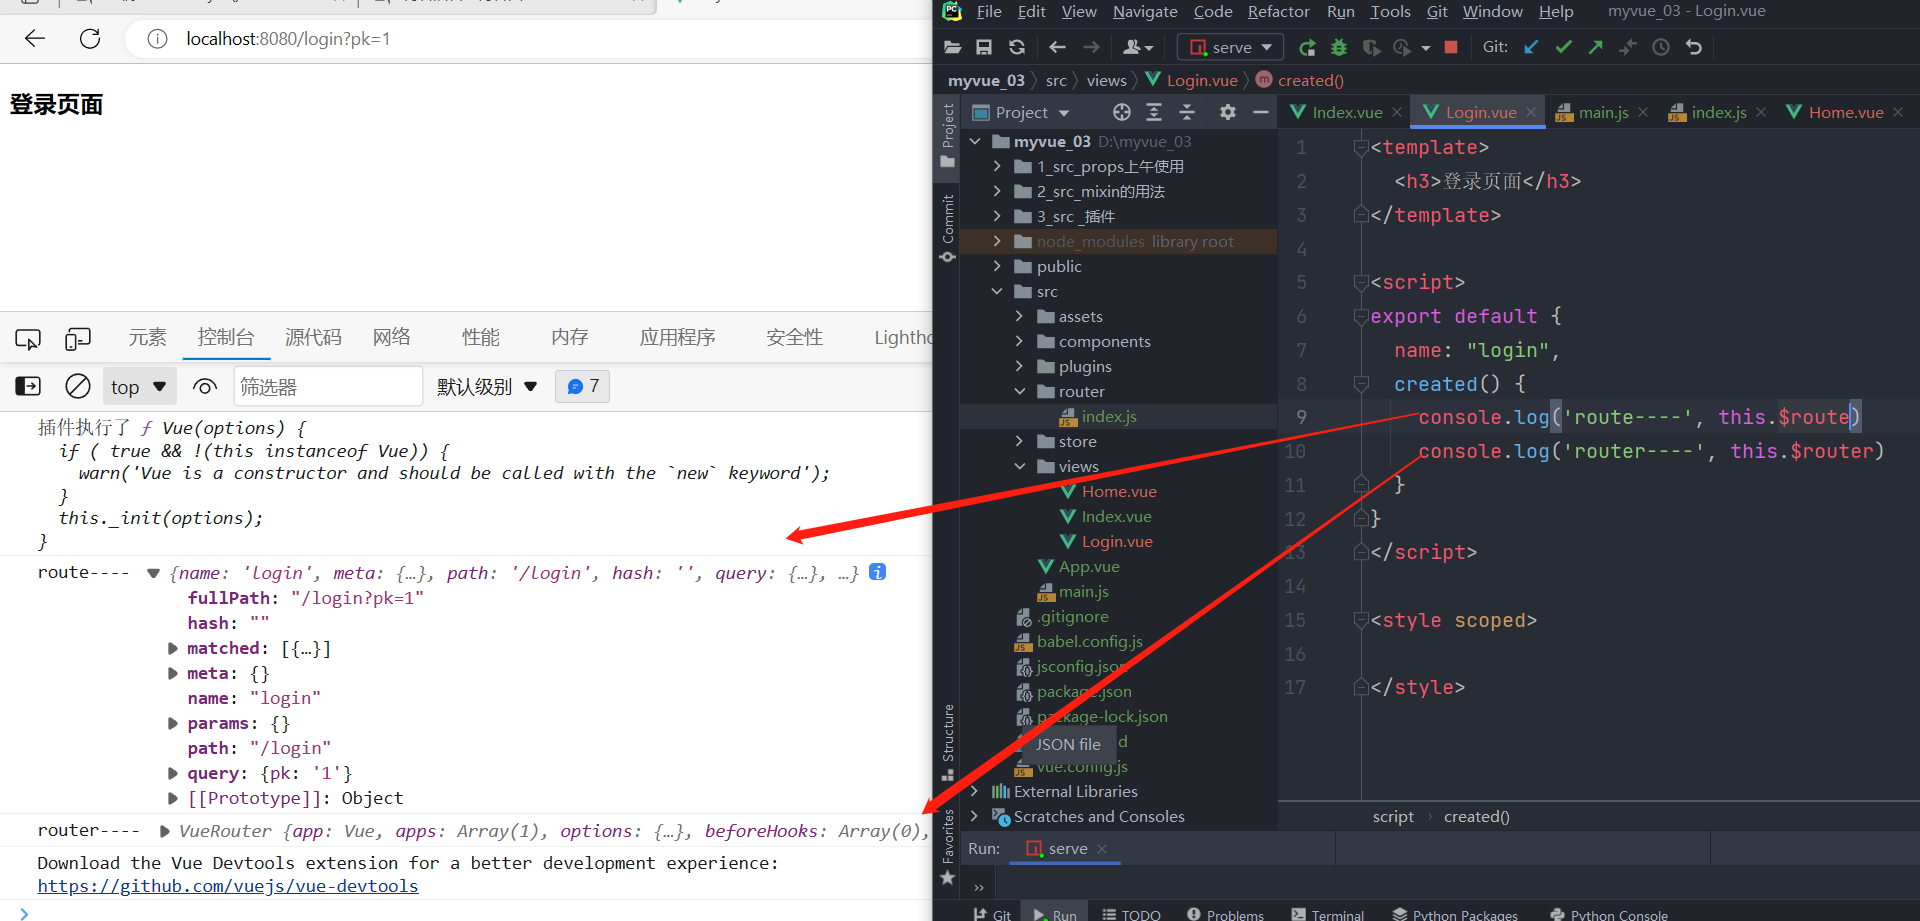1920x921 pixels.
Task: Toggle the Commit side tool window
Action: [947, 229]
